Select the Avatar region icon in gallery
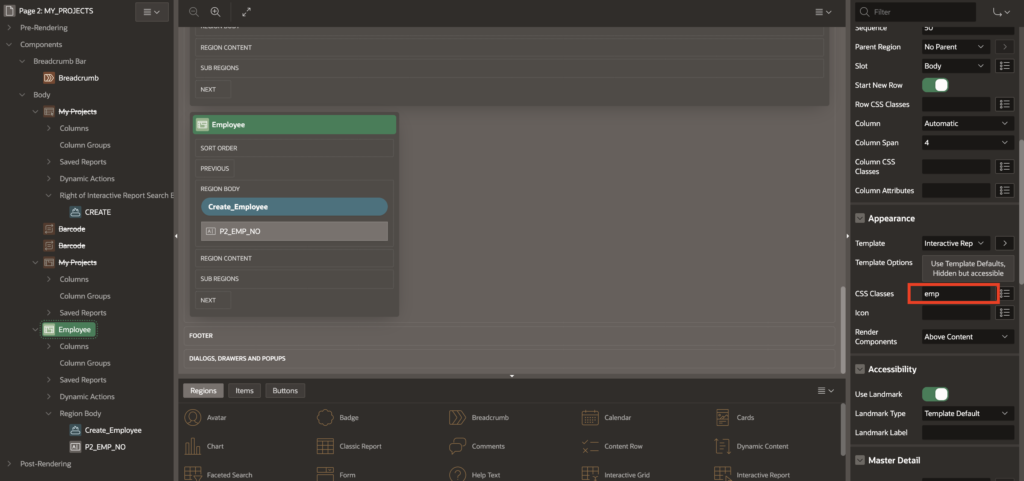 [190, 417]
